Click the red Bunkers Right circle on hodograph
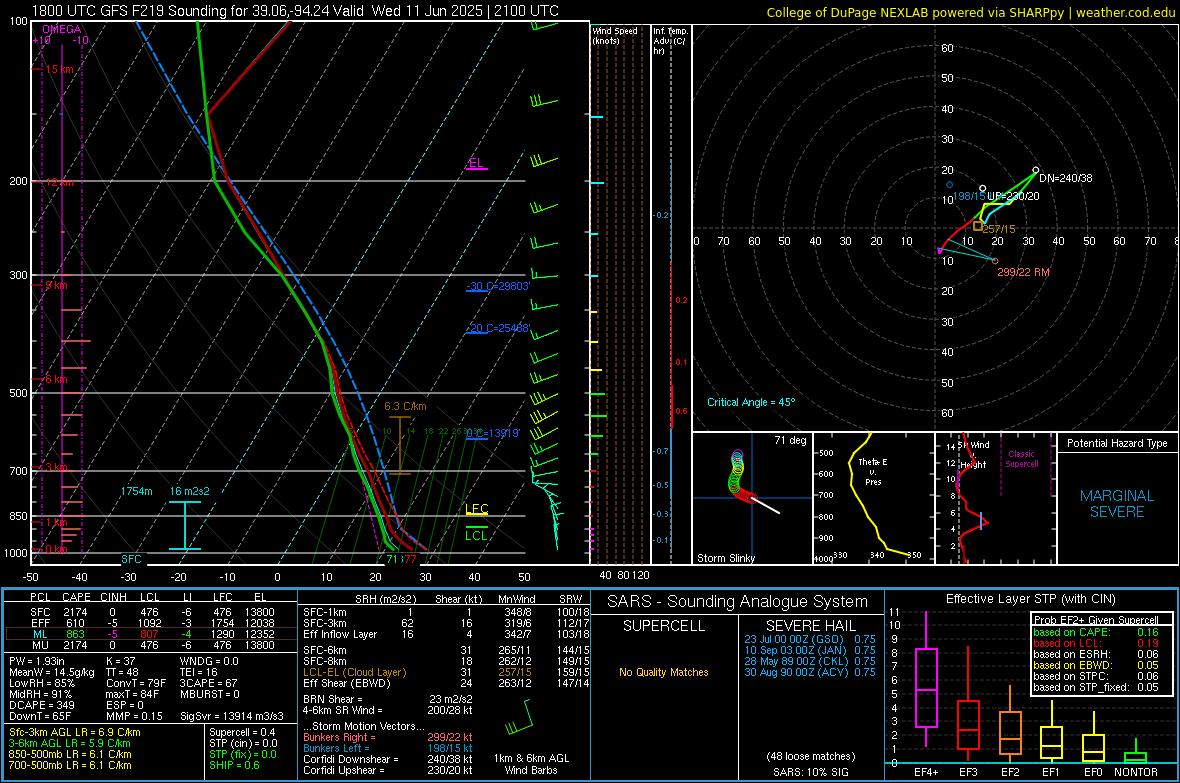Screen dimensions: 1180x783 (x=995, y=260)
